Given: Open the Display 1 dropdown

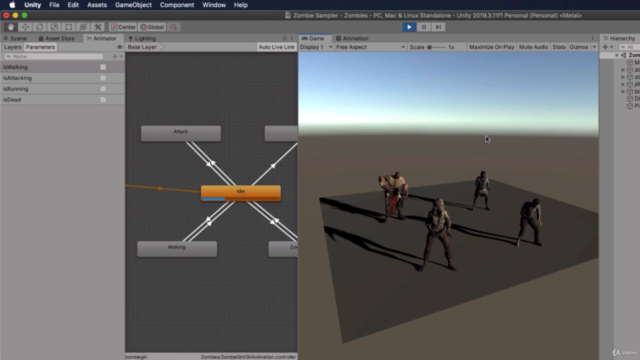Looking at the screenshot, I should (316, 47).
